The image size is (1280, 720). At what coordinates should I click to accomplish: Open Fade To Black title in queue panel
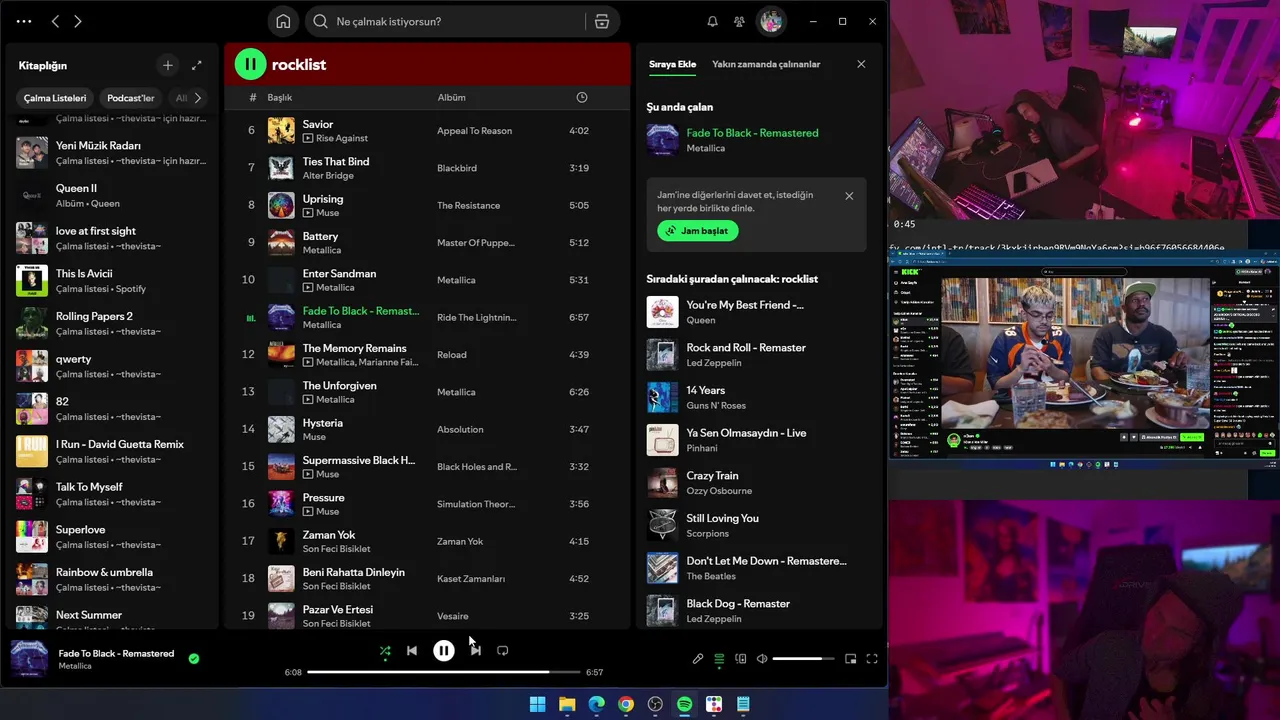pos(752,133)
